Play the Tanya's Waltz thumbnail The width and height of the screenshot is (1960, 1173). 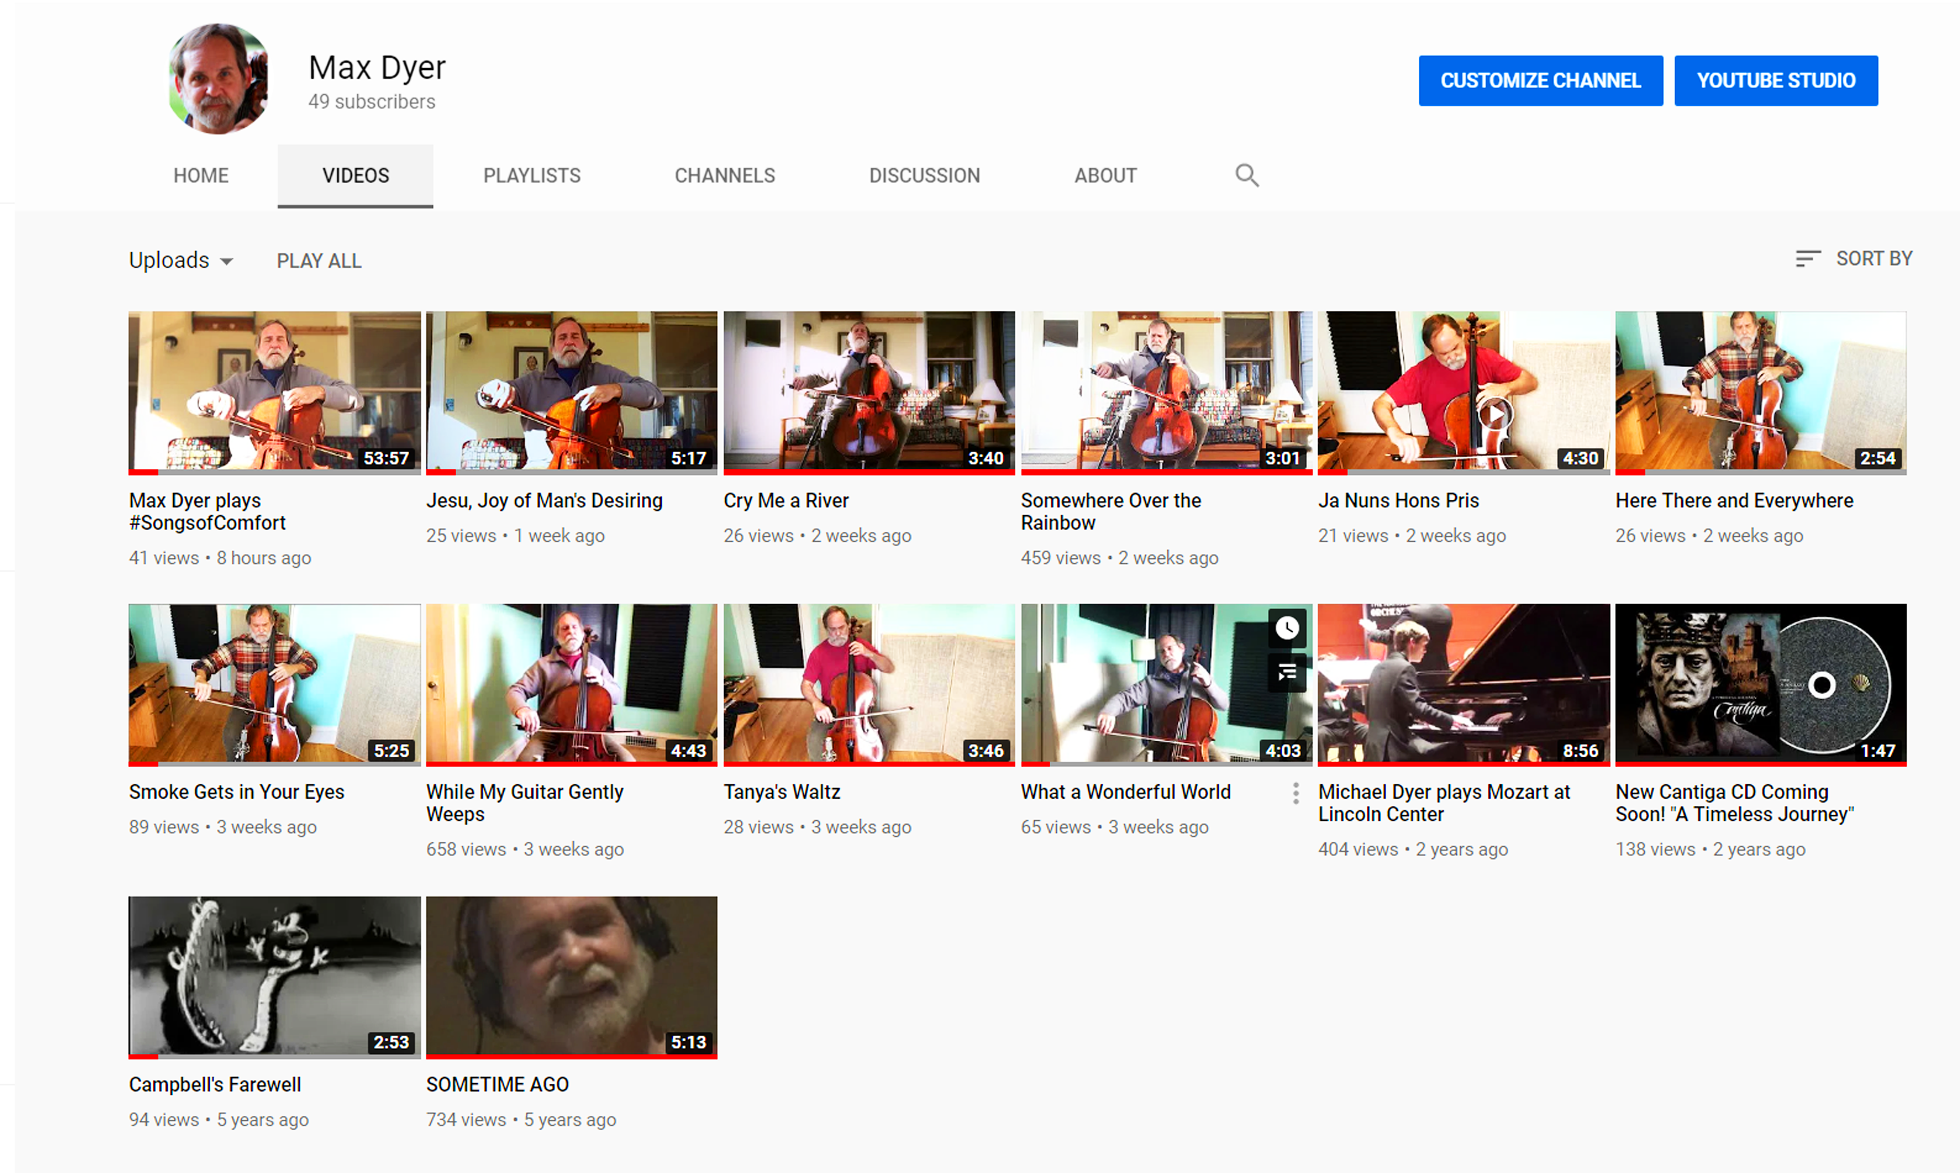tap(869, 684)
